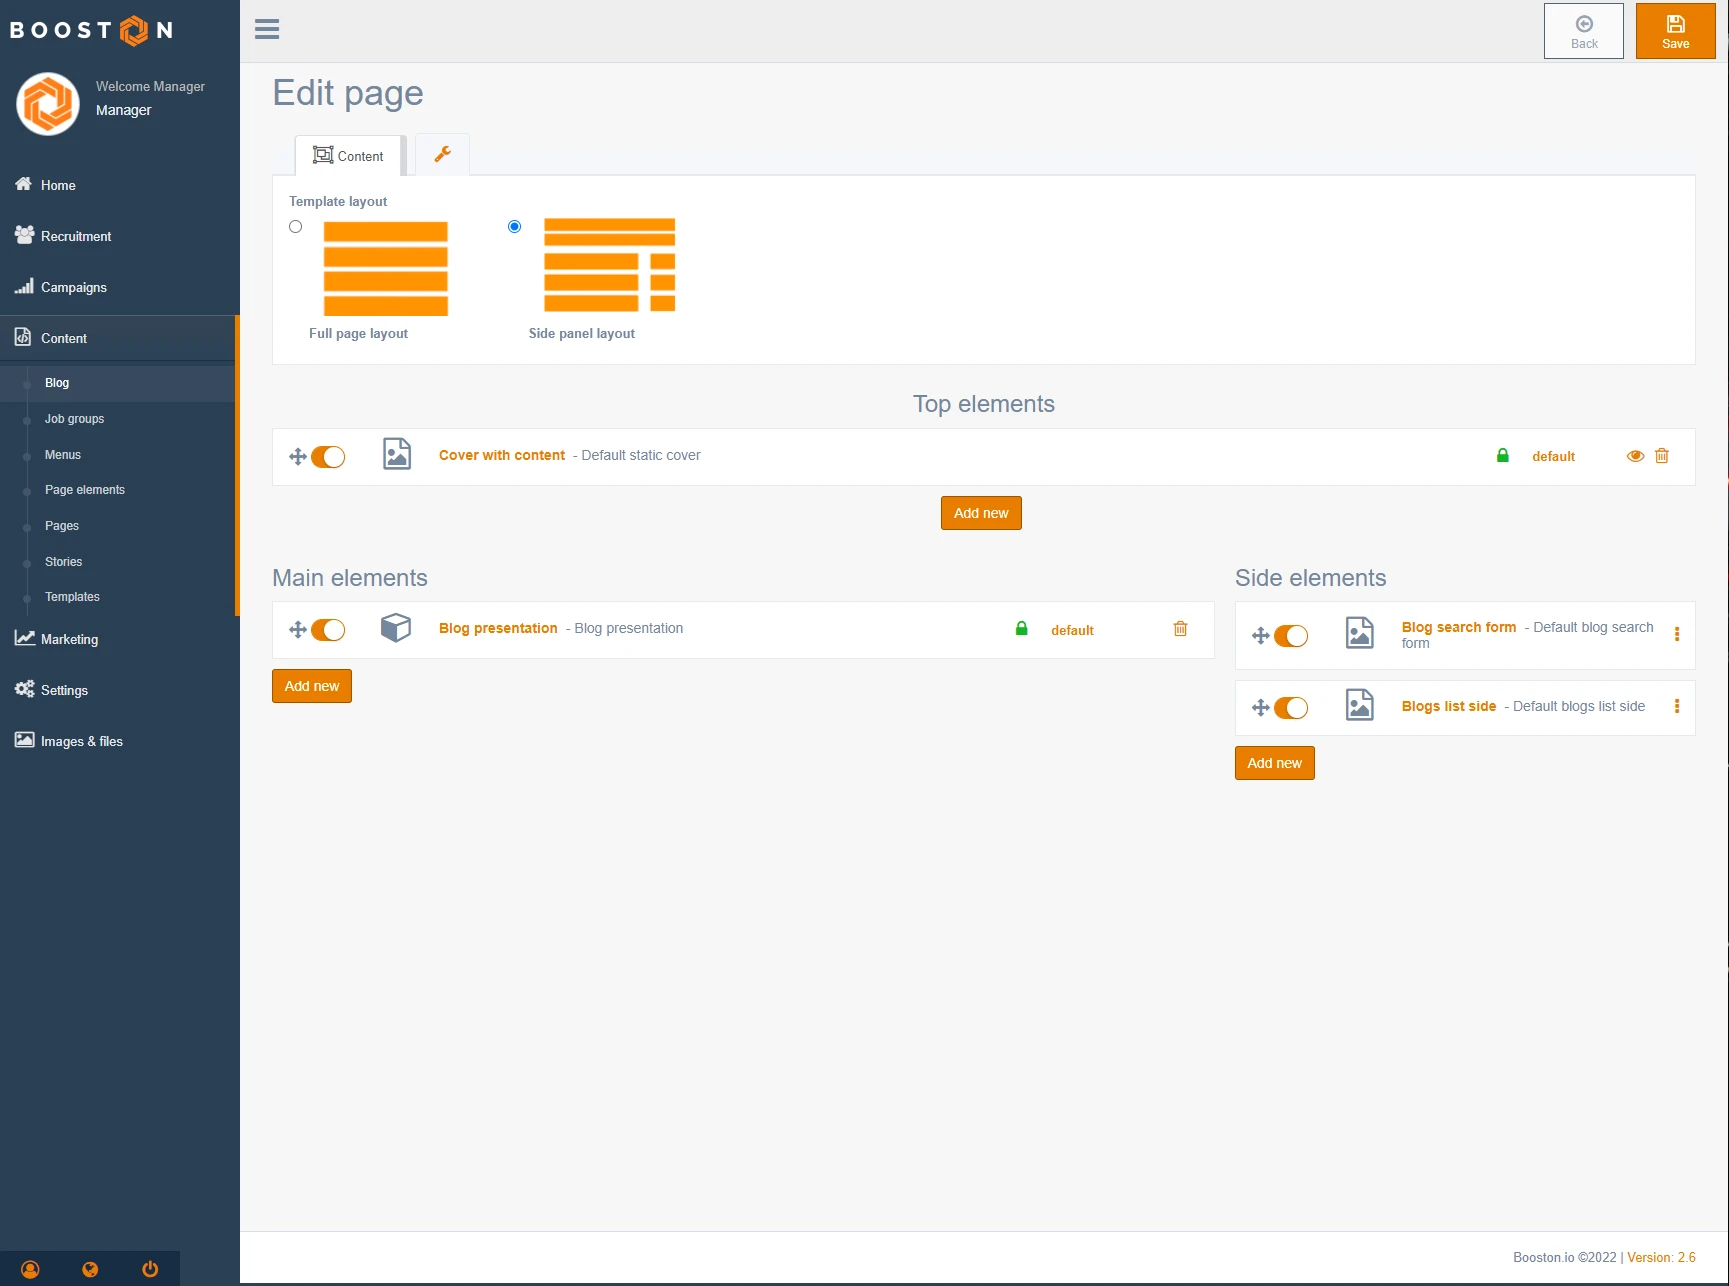
Task: Click the user profile icon at bottom
Action: click(x=30, y=1269)
